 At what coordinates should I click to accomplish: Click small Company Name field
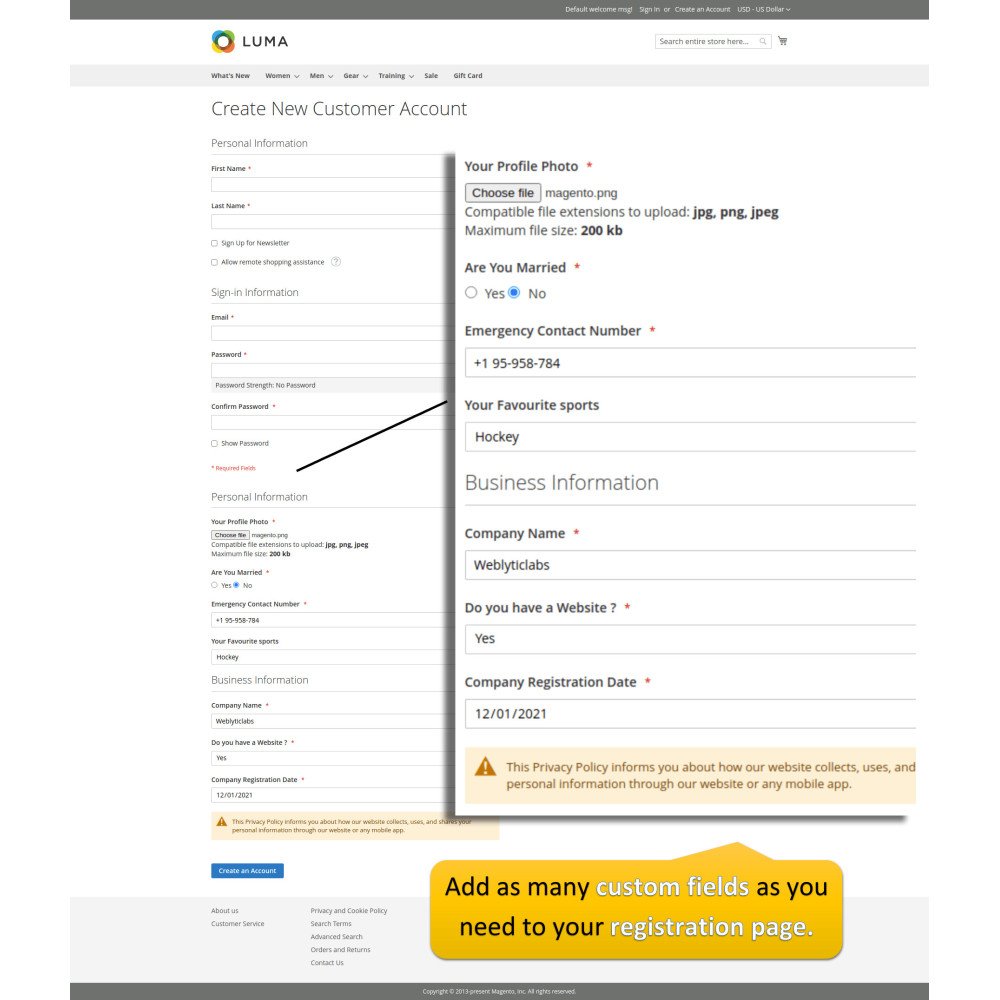(332, 721)
